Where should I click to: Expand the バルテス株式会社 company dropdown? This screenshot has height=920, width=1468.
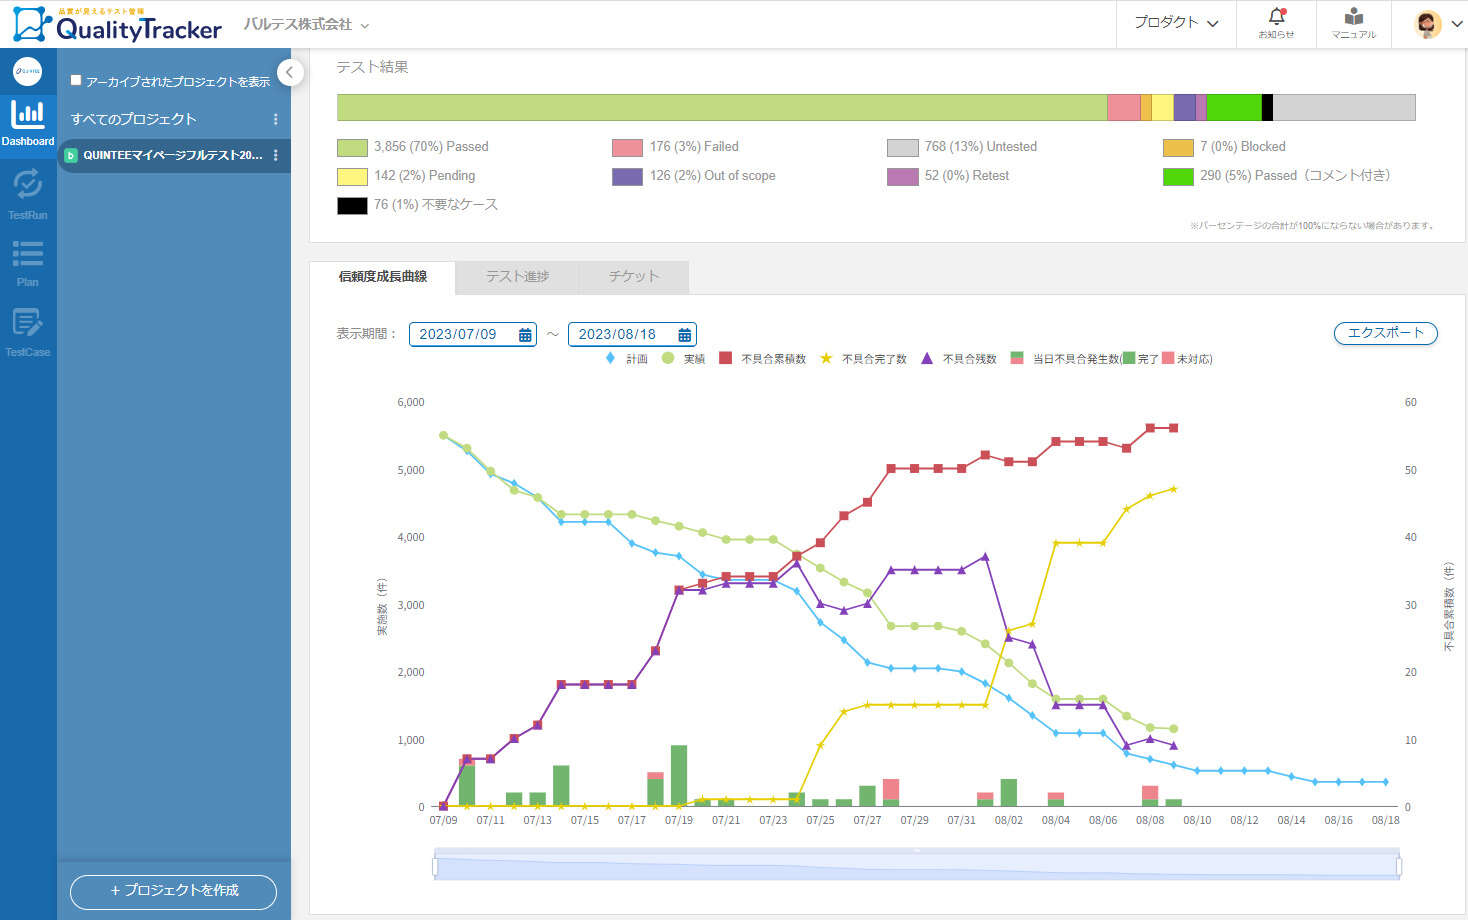(307, 25)
